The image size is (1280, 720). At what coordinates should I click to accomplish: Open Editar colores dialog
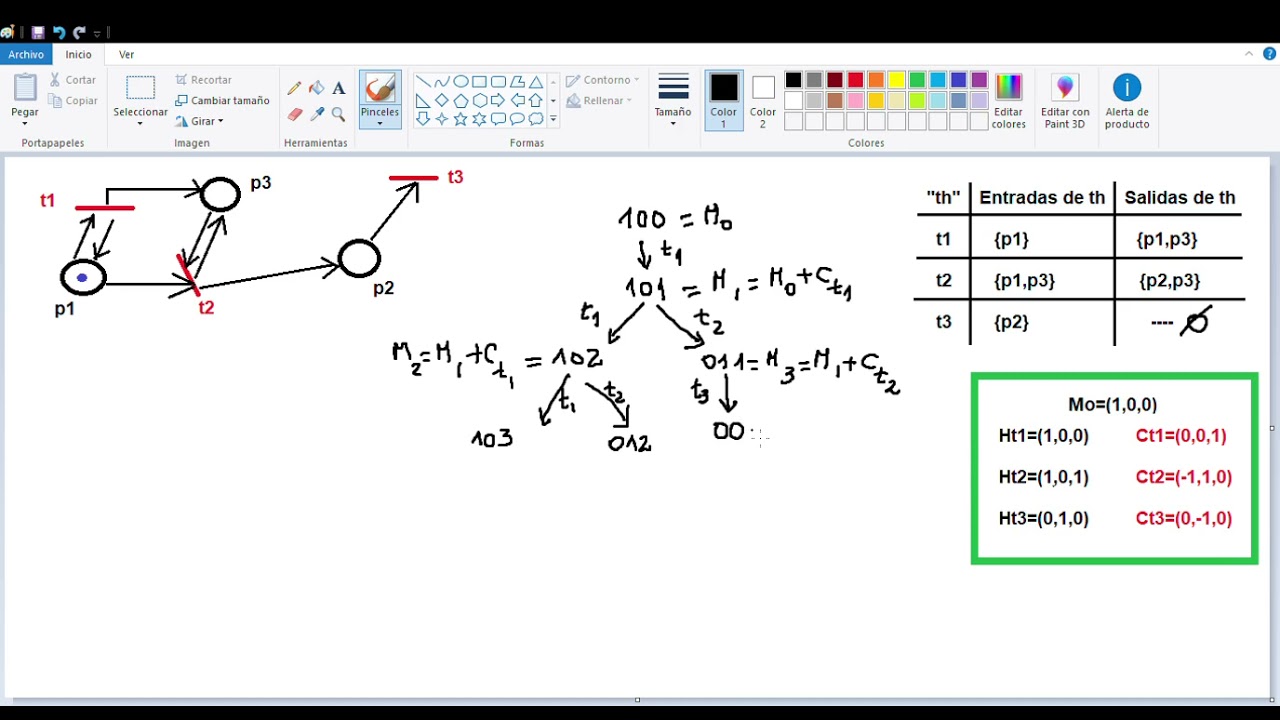pyautogui.click(x=1008, y=101)
